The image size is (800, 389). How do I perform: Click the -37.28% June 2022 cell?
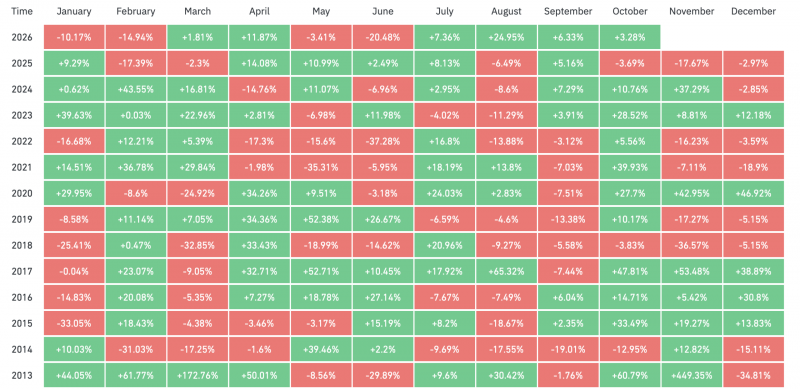[x=383, y=141]
